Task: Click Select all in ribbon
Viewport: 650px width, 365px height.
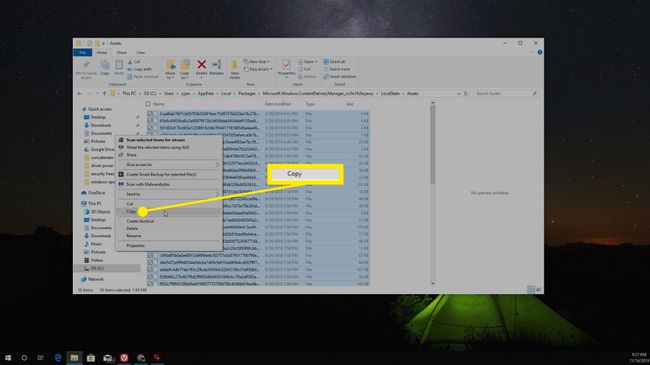Action: (x=334, y=62)
